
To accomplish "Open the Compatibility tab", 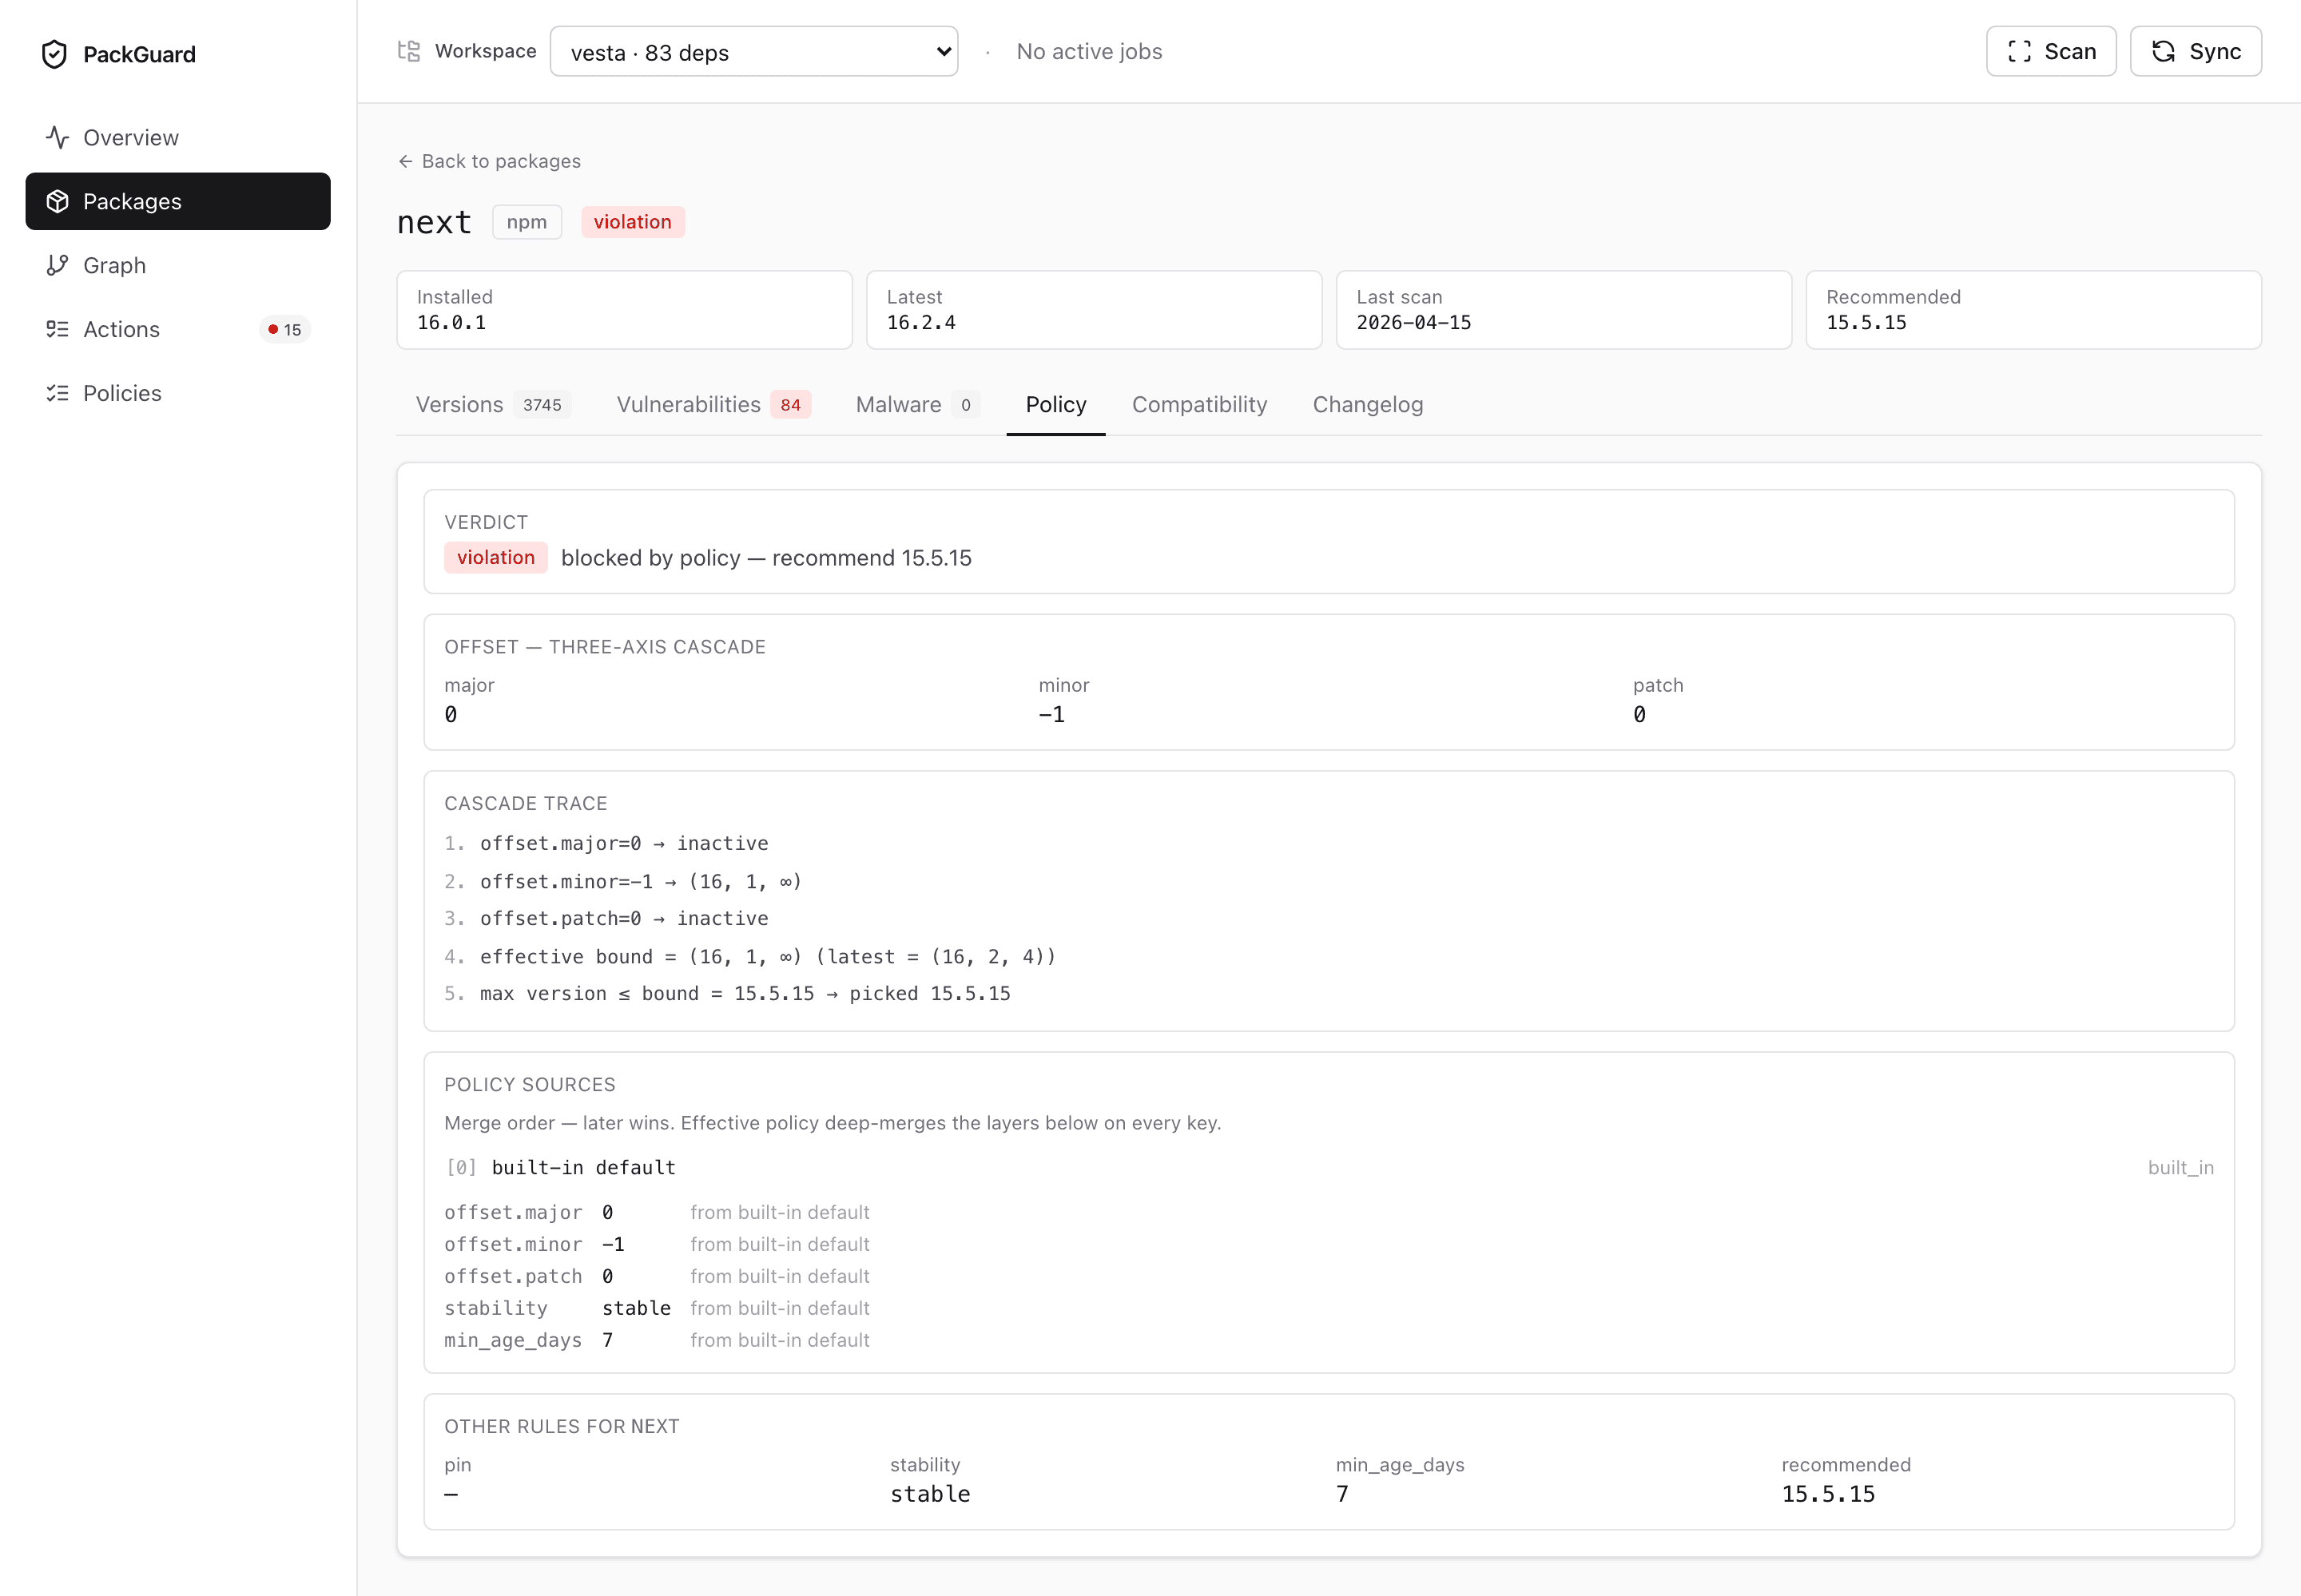I will [x=1199, y=404].
